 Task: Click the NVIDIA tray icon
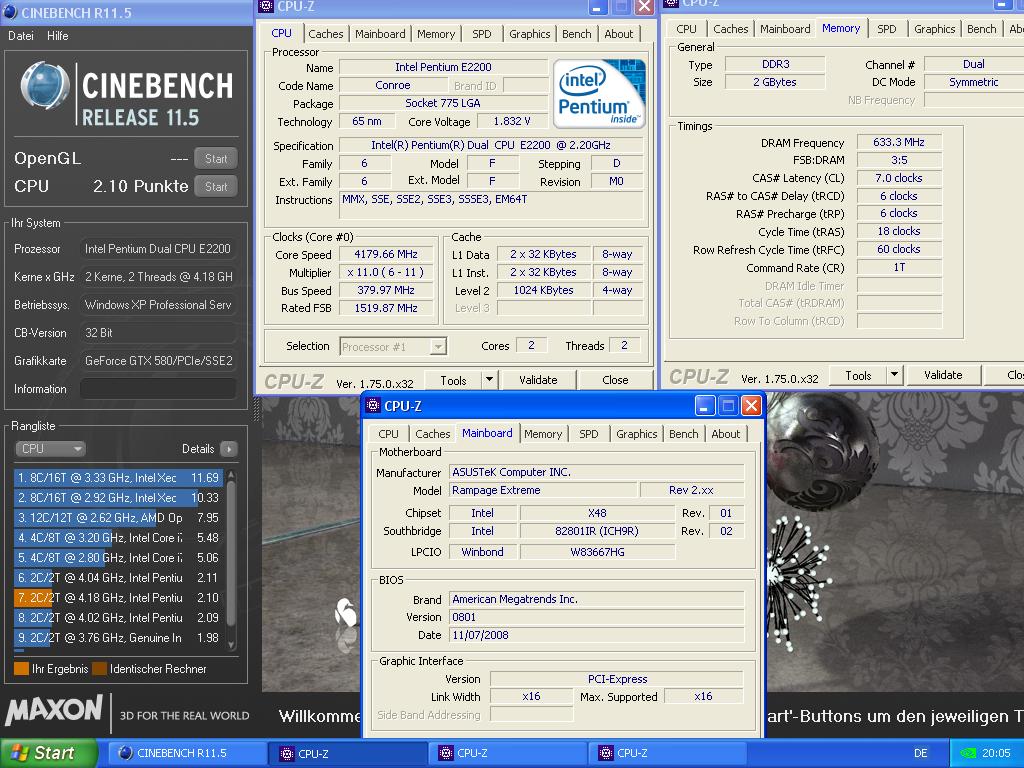tap(967, 753)
